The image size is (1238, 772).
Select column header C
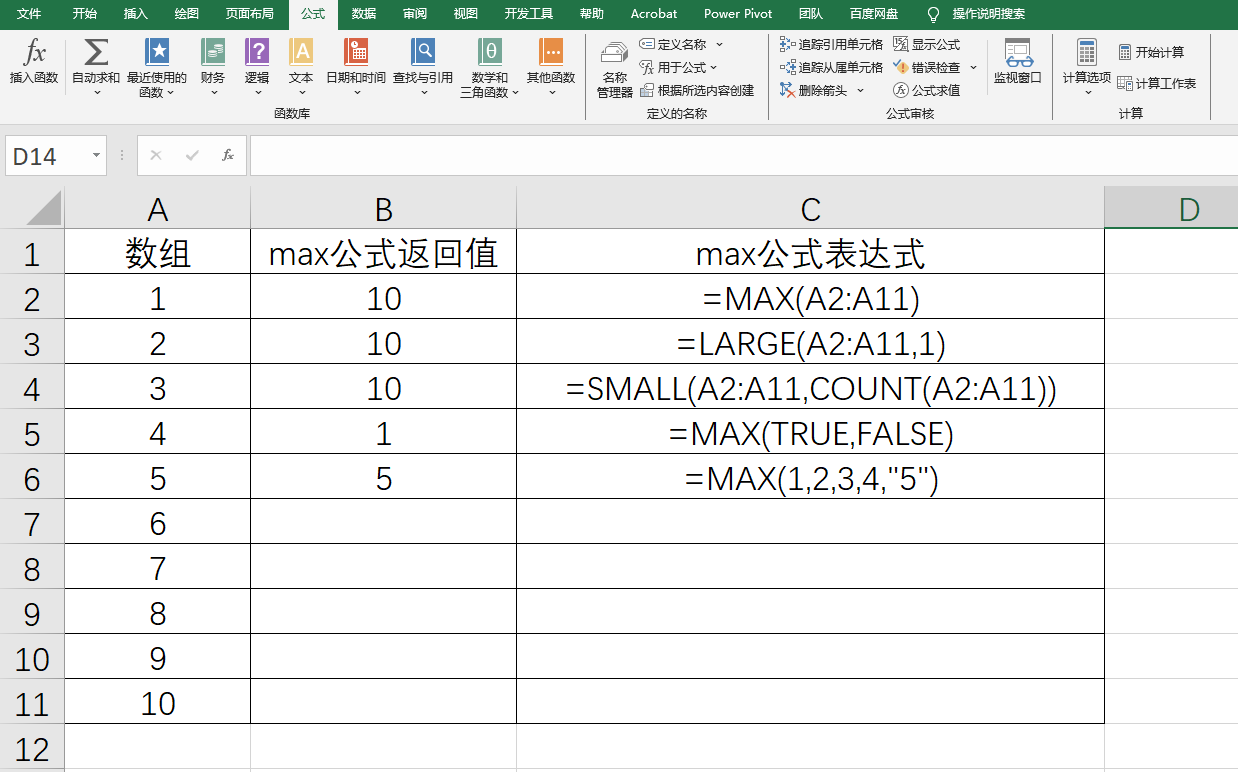click(x=811, y=208)
